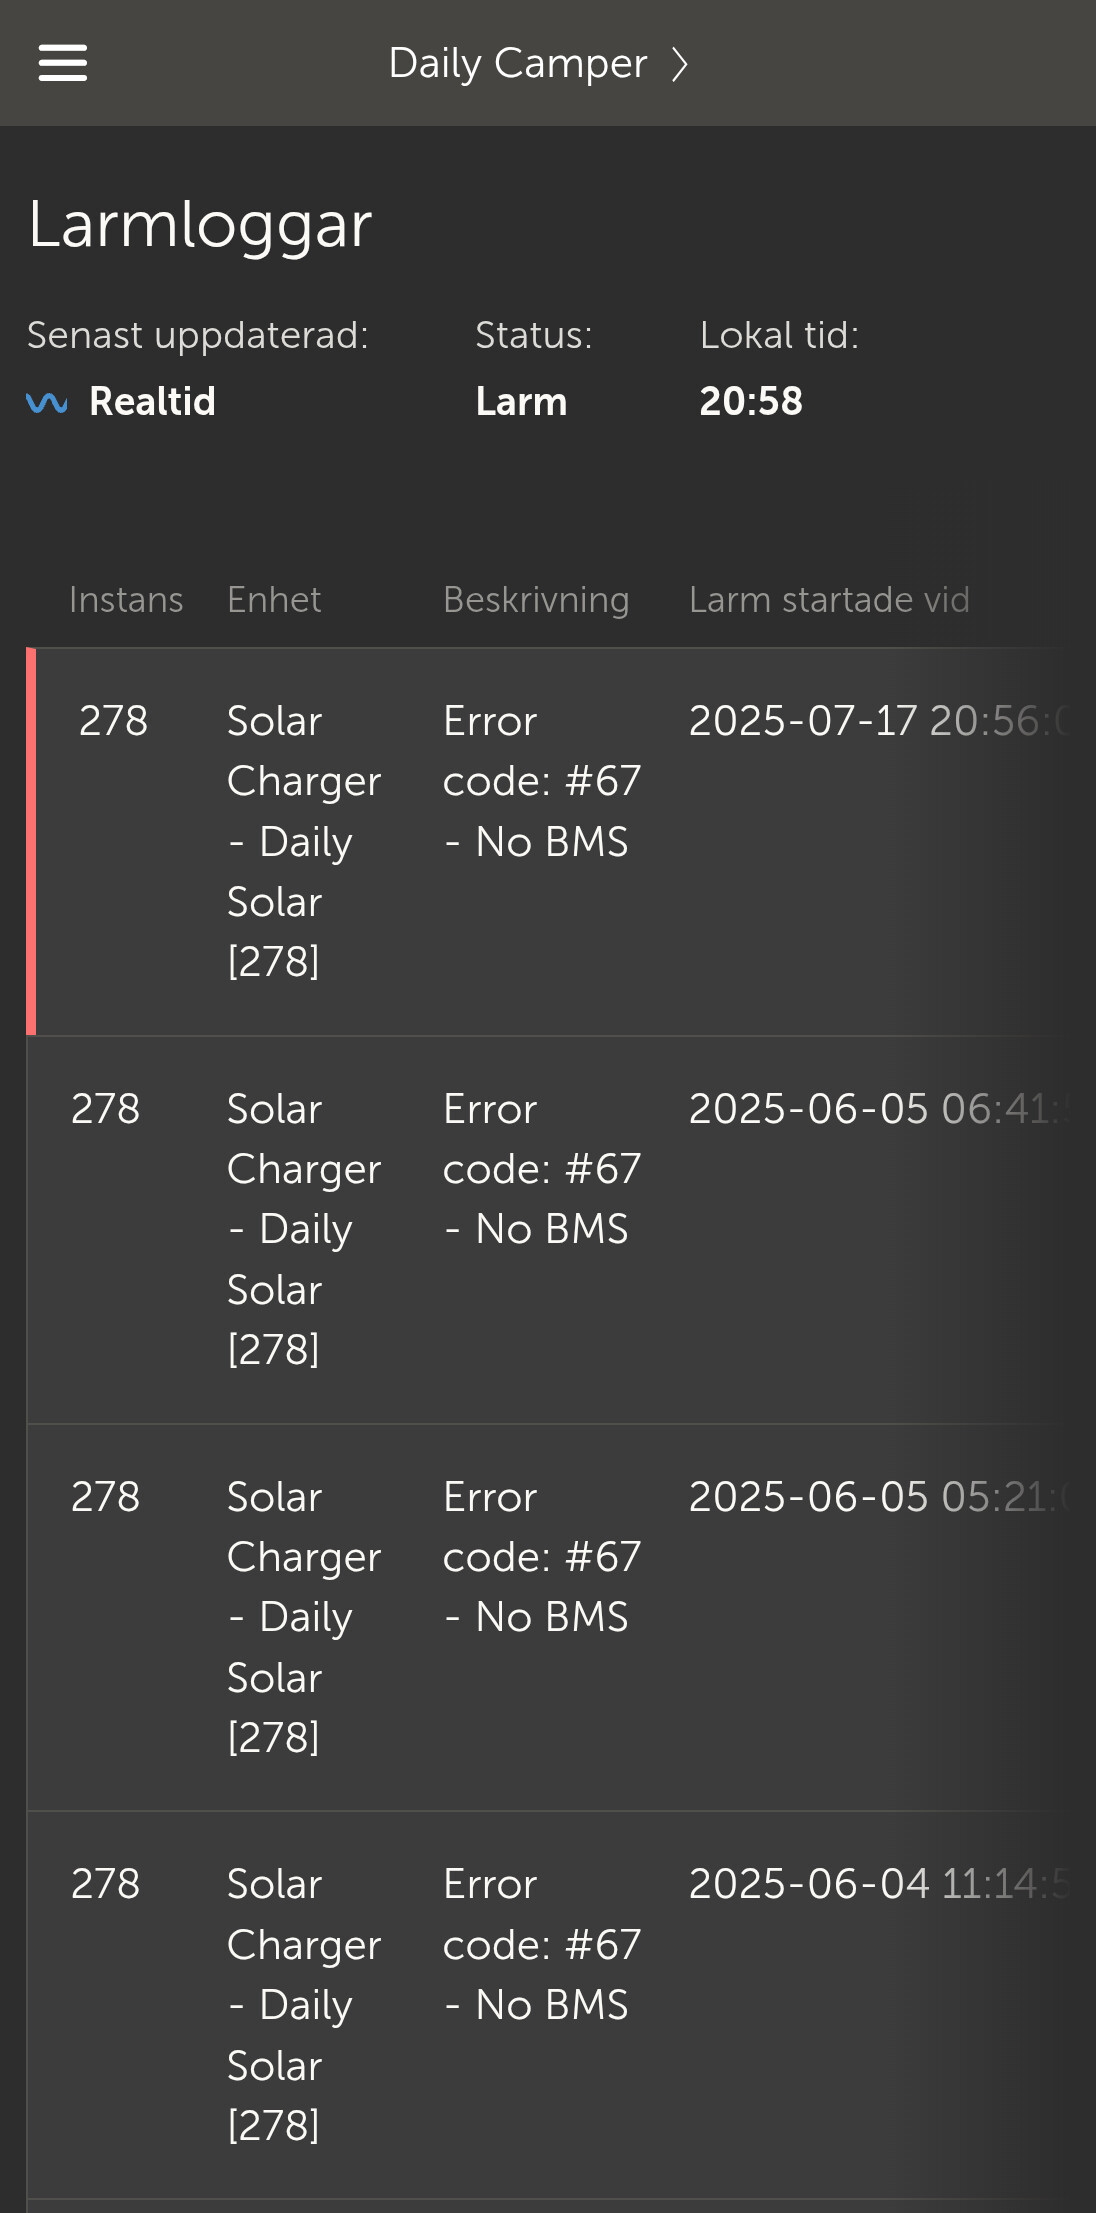Click the Larm status value
This screenshot has width=1096, height=2213.
click(x=521, y=402)
